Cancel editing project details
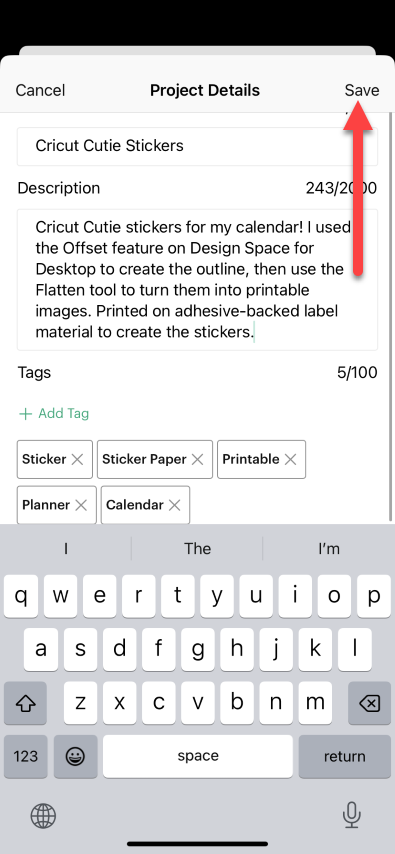395x854 pixels. click(x=40, y=90)
